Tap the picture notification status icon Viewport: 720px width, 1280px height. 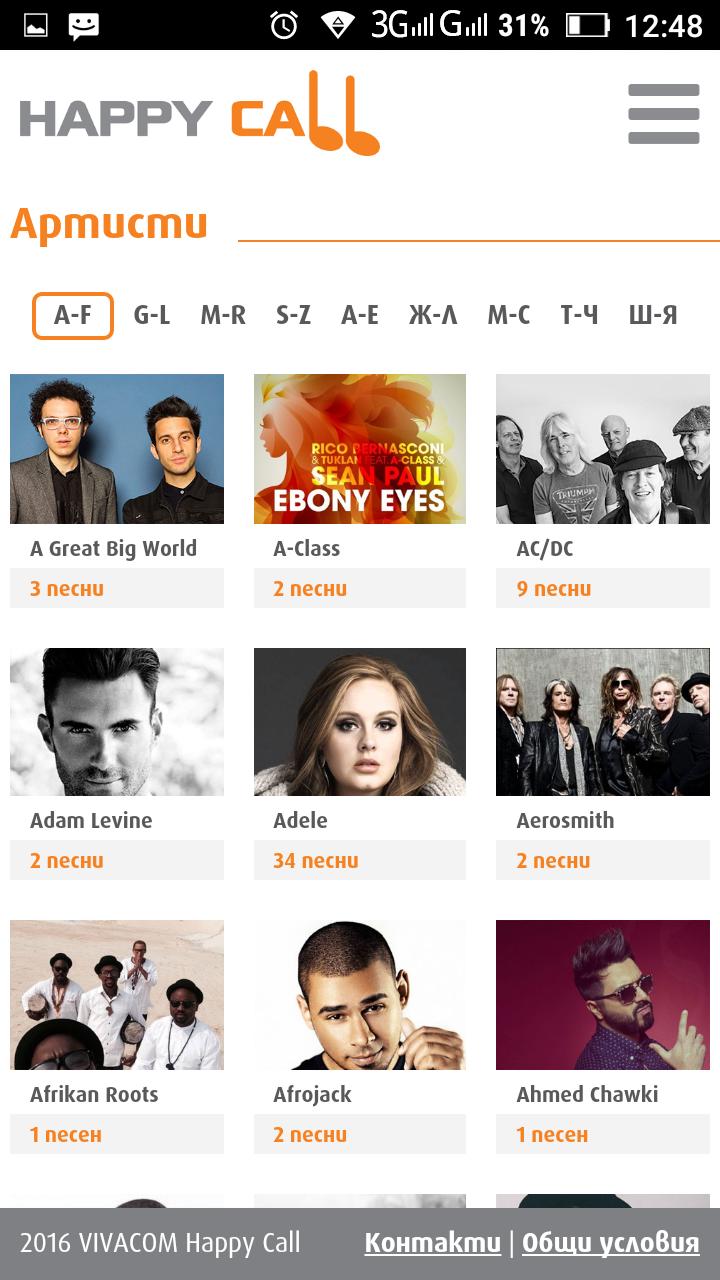coord(36,26)
